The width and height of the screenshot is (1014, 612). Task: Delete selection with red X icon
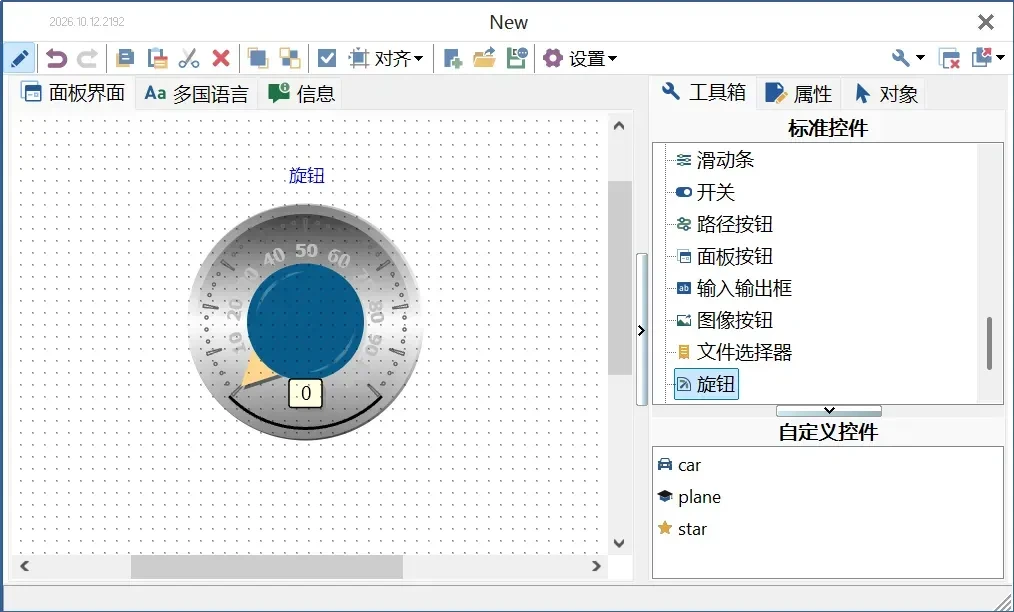tap(221, 59)
